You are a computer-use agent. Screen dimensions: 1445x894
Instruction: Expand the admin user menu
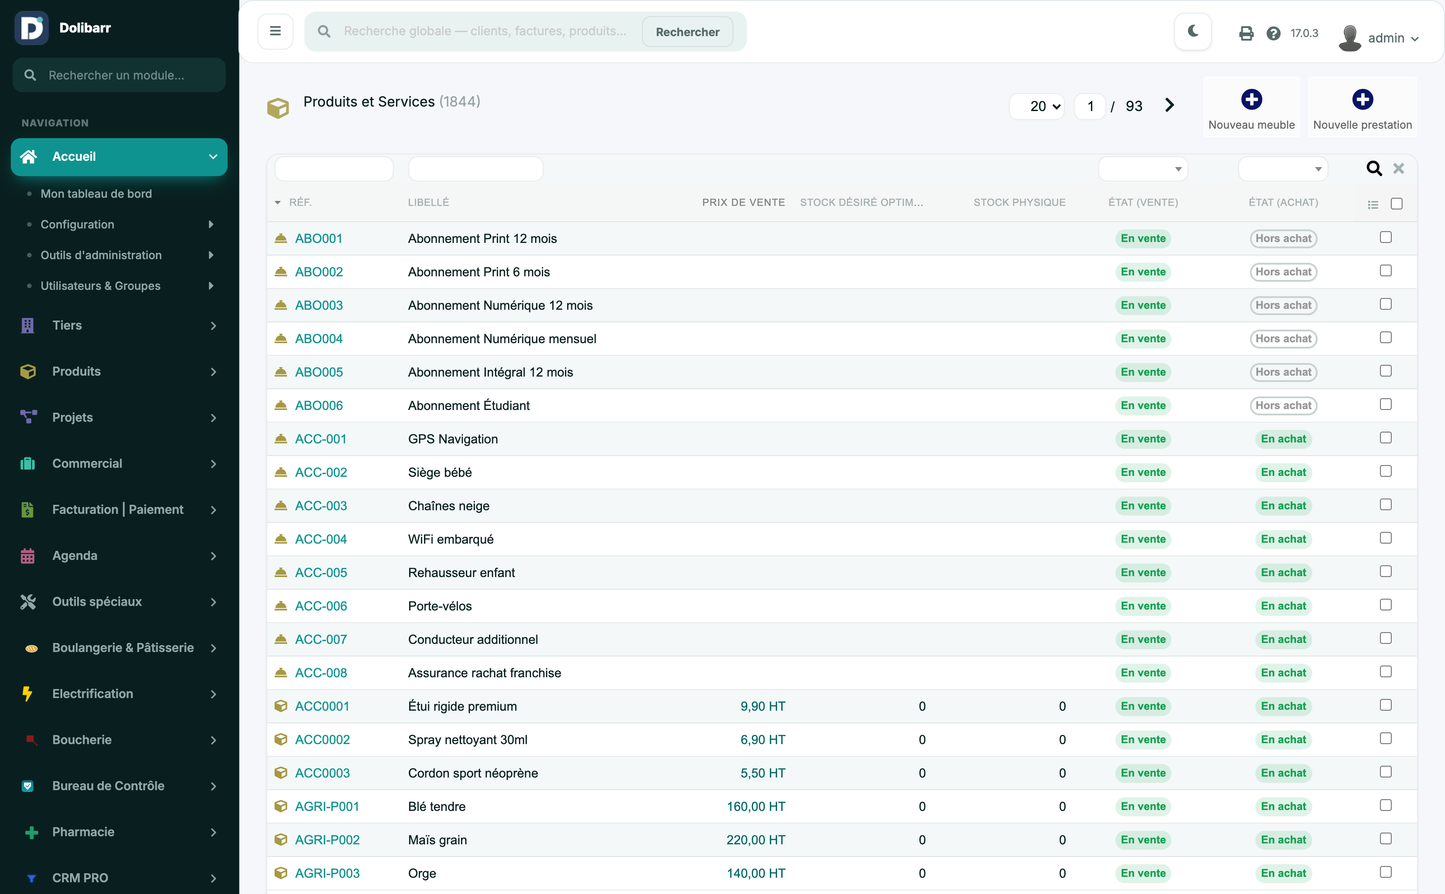(1379, 38)
